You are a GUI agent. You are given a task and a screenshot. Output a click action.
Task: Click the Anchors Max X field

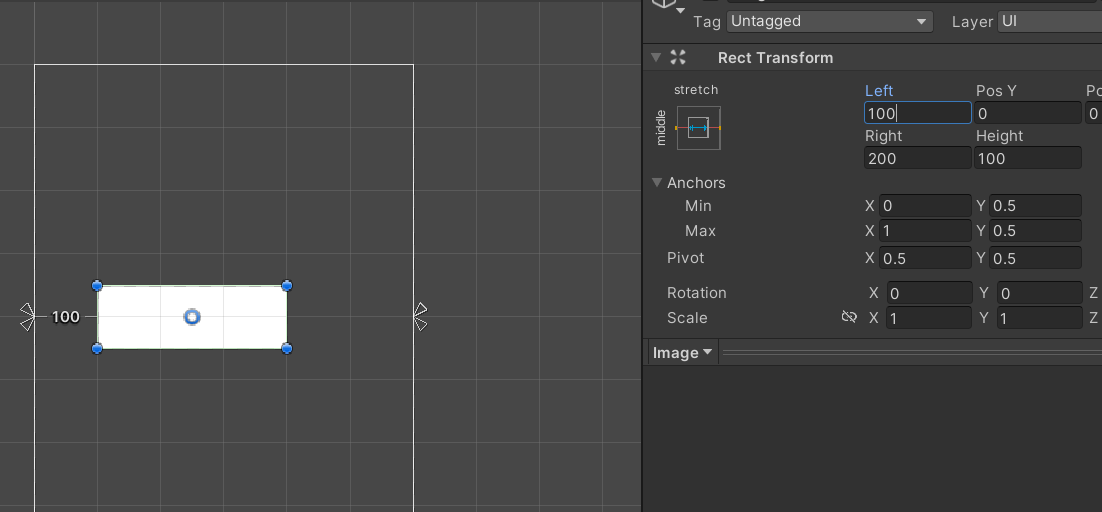925,230
